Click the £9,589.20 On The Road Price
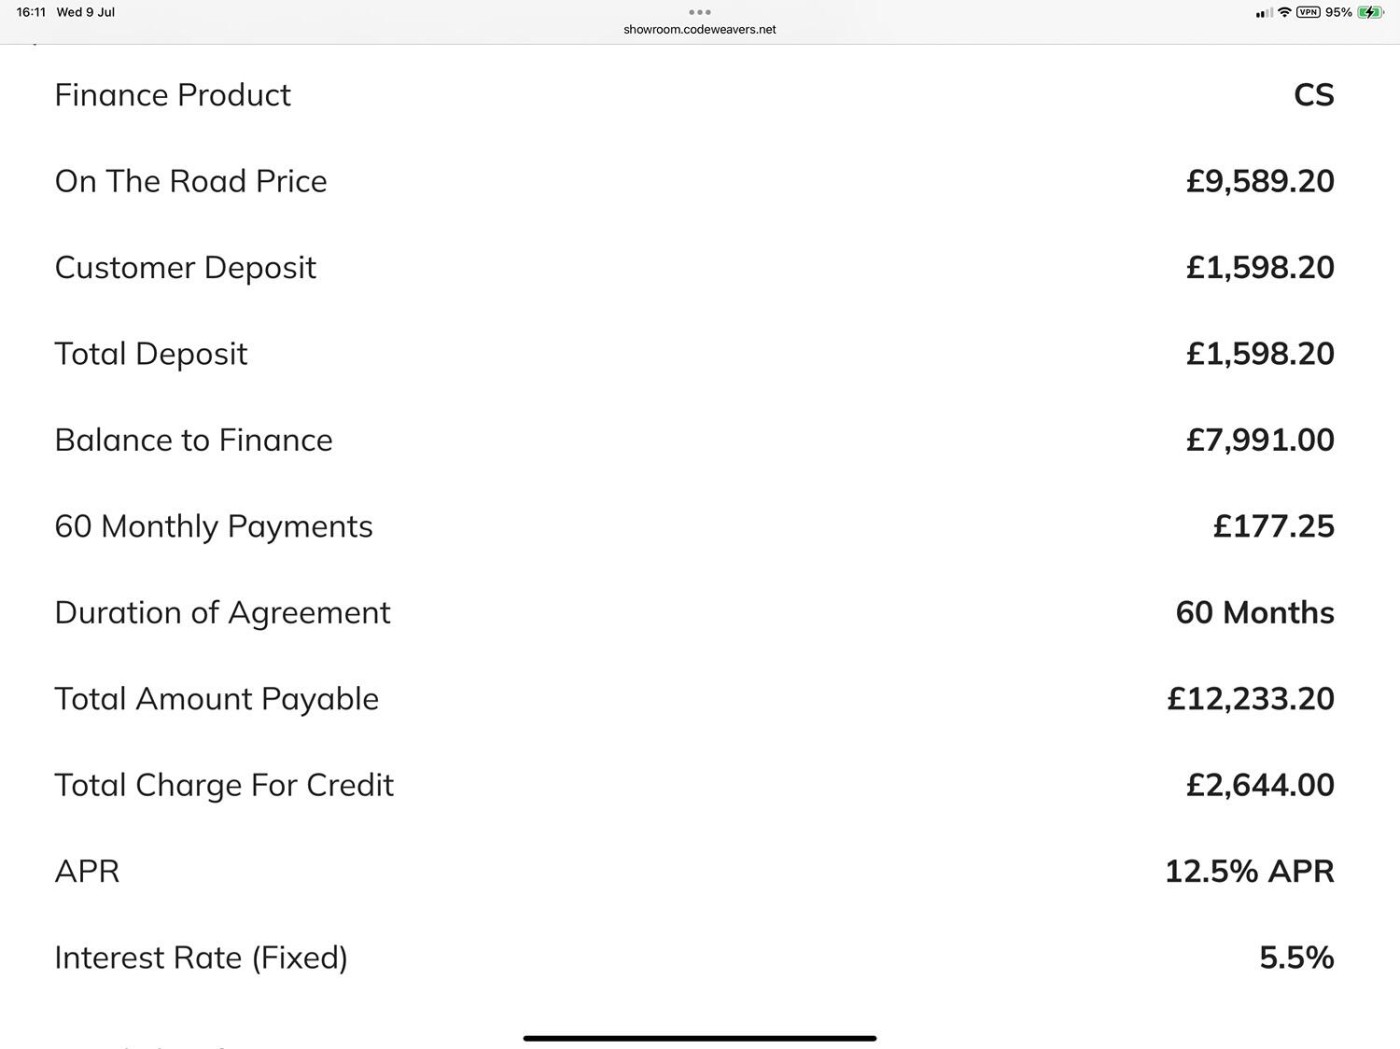1400x1049 pixels. pos(1259,181)
